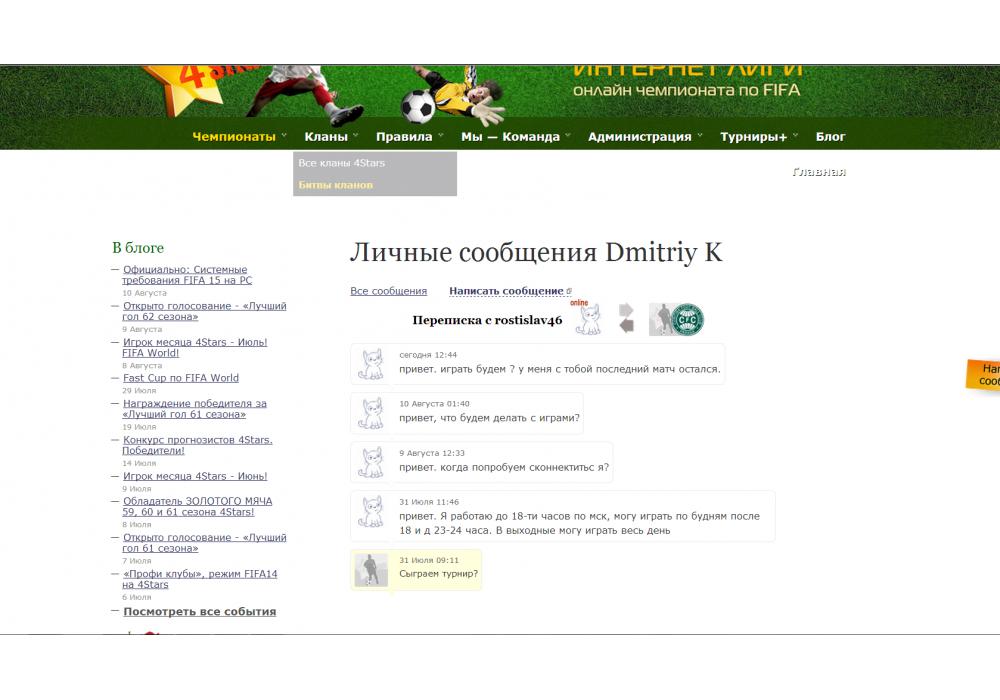Click orange side tab at right edge
The height and width of the screenshot is (700, 1000).
click(984, 375)
